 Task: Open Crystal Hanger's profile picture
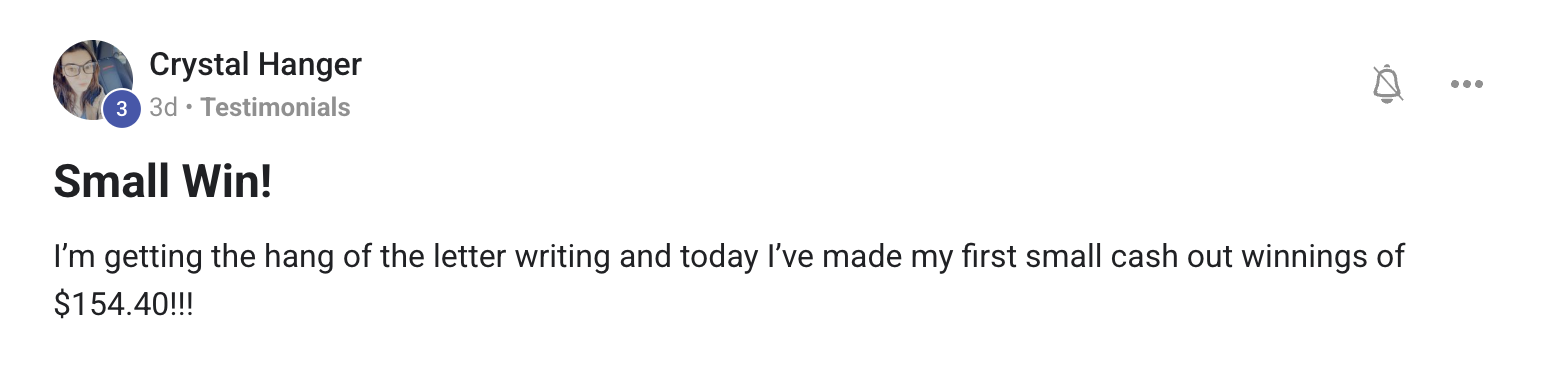coord(92,80)
